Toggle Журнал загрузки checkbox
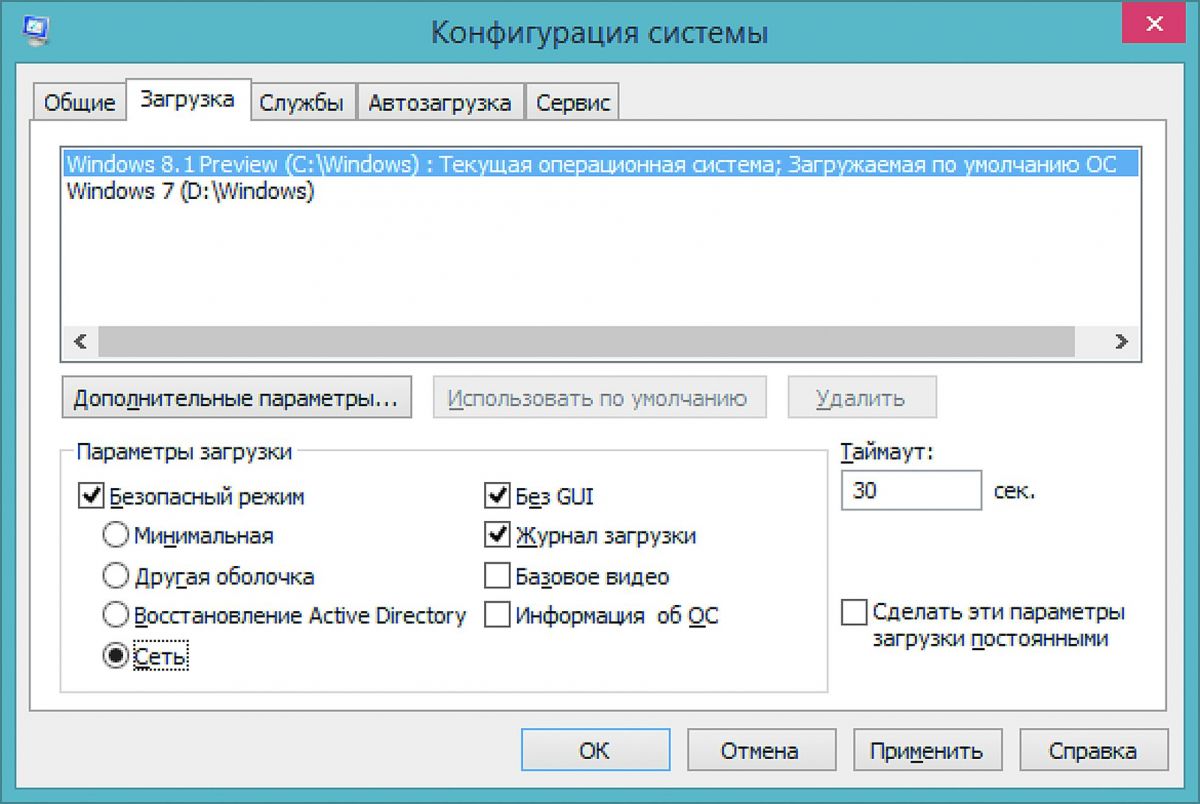This screenshot has width=1200, height=804. tap(497, 536)
